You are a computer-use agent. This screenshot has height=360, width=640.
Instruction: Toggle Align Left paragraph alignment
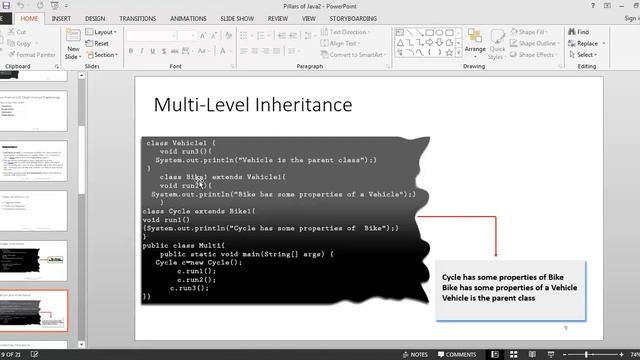[244, 51]
